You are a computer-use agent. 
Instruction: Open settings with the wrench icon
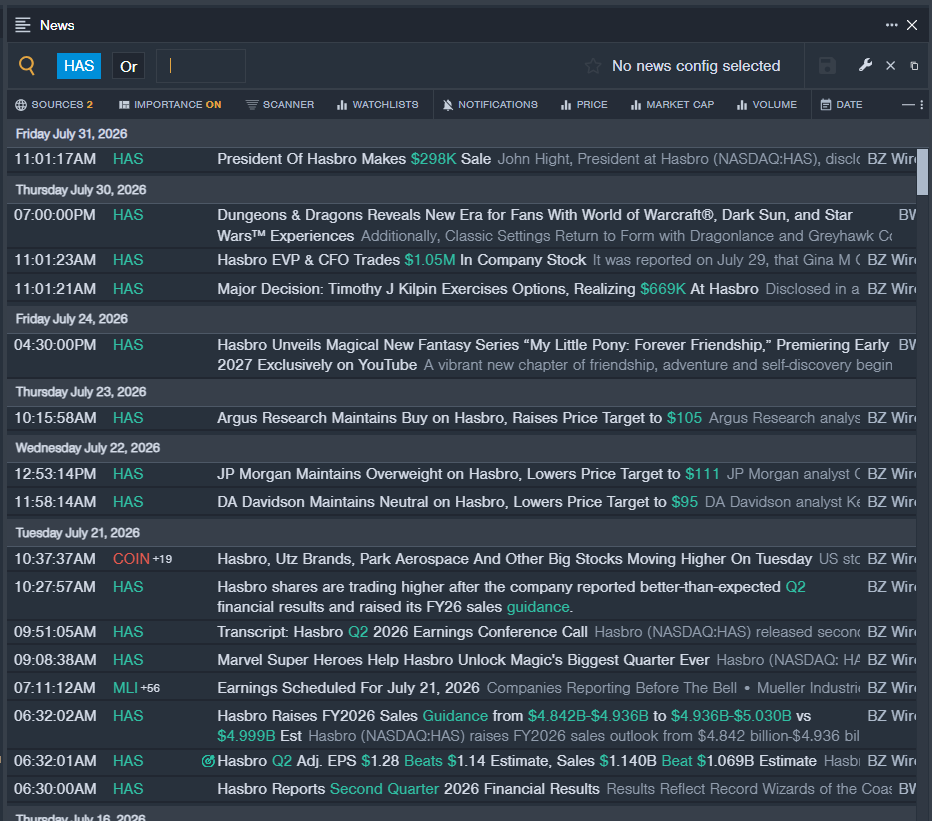[x=865, y=65]
